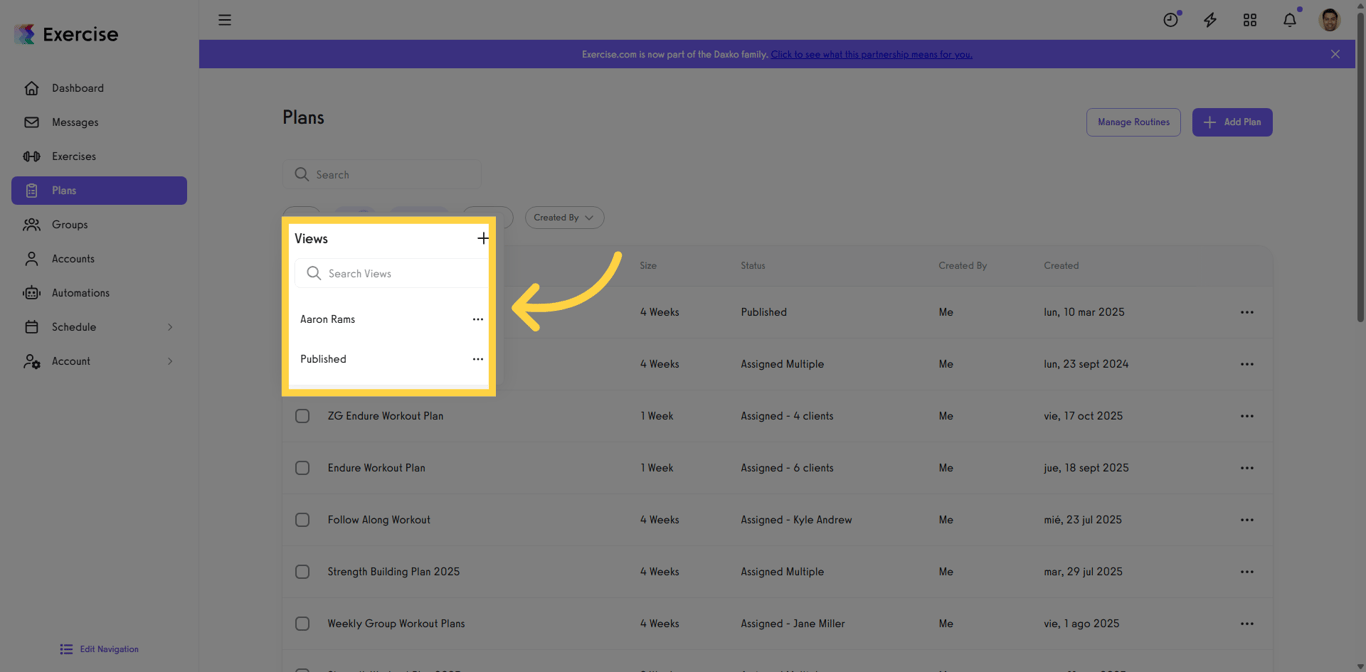Select the Follow Along Workout checkbox
The height and width of the screenshot is (672, 1366).
(x=302, y=520)
